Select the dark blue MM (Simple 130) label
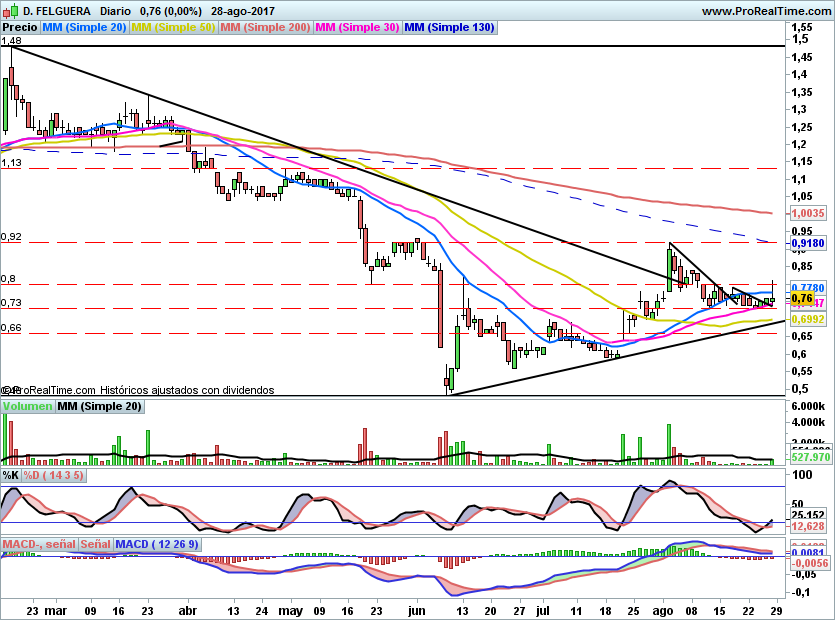The height and width of the screenshot is (620, 835). click(449, 27)
